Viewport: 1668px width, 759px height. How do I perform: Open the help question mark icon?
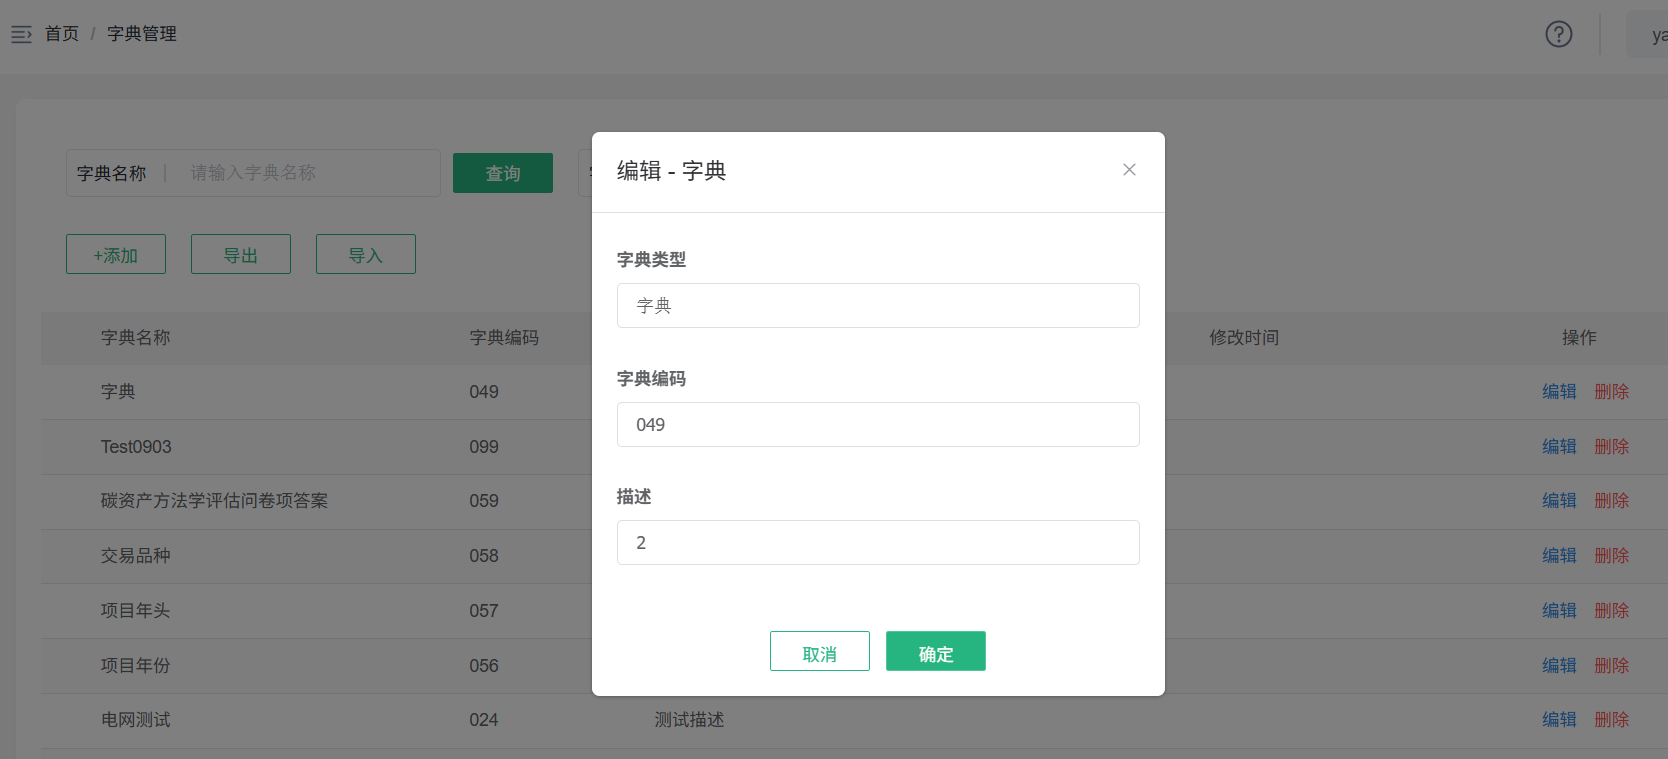click(1558, 34)
